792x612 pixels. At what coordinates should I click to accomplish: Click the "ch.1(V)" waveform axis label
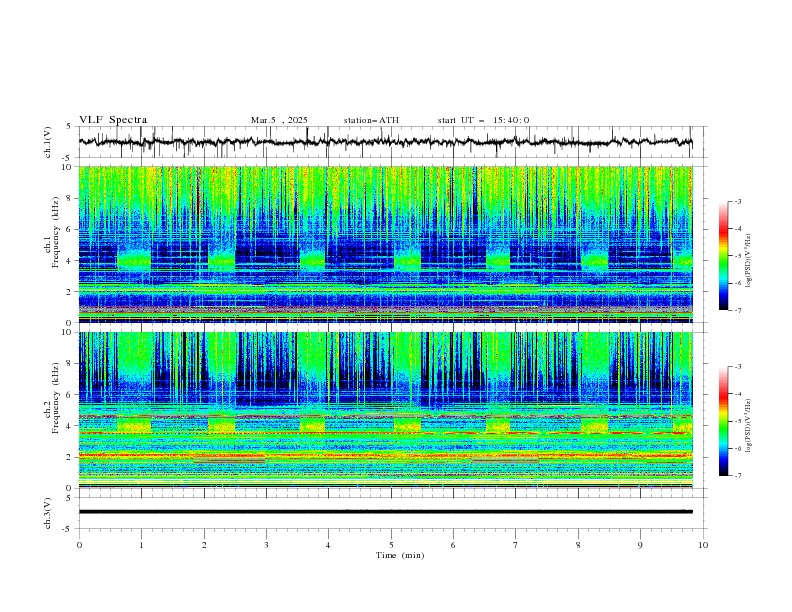click(48, 142)
